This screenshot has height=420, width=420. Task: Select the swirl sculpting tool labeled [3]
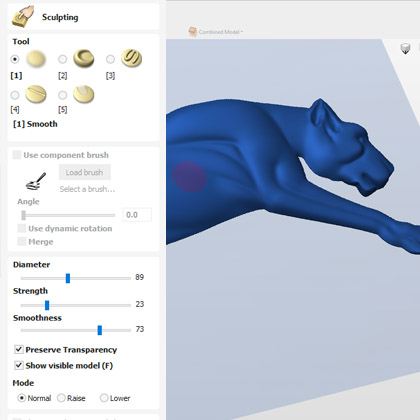131,58
